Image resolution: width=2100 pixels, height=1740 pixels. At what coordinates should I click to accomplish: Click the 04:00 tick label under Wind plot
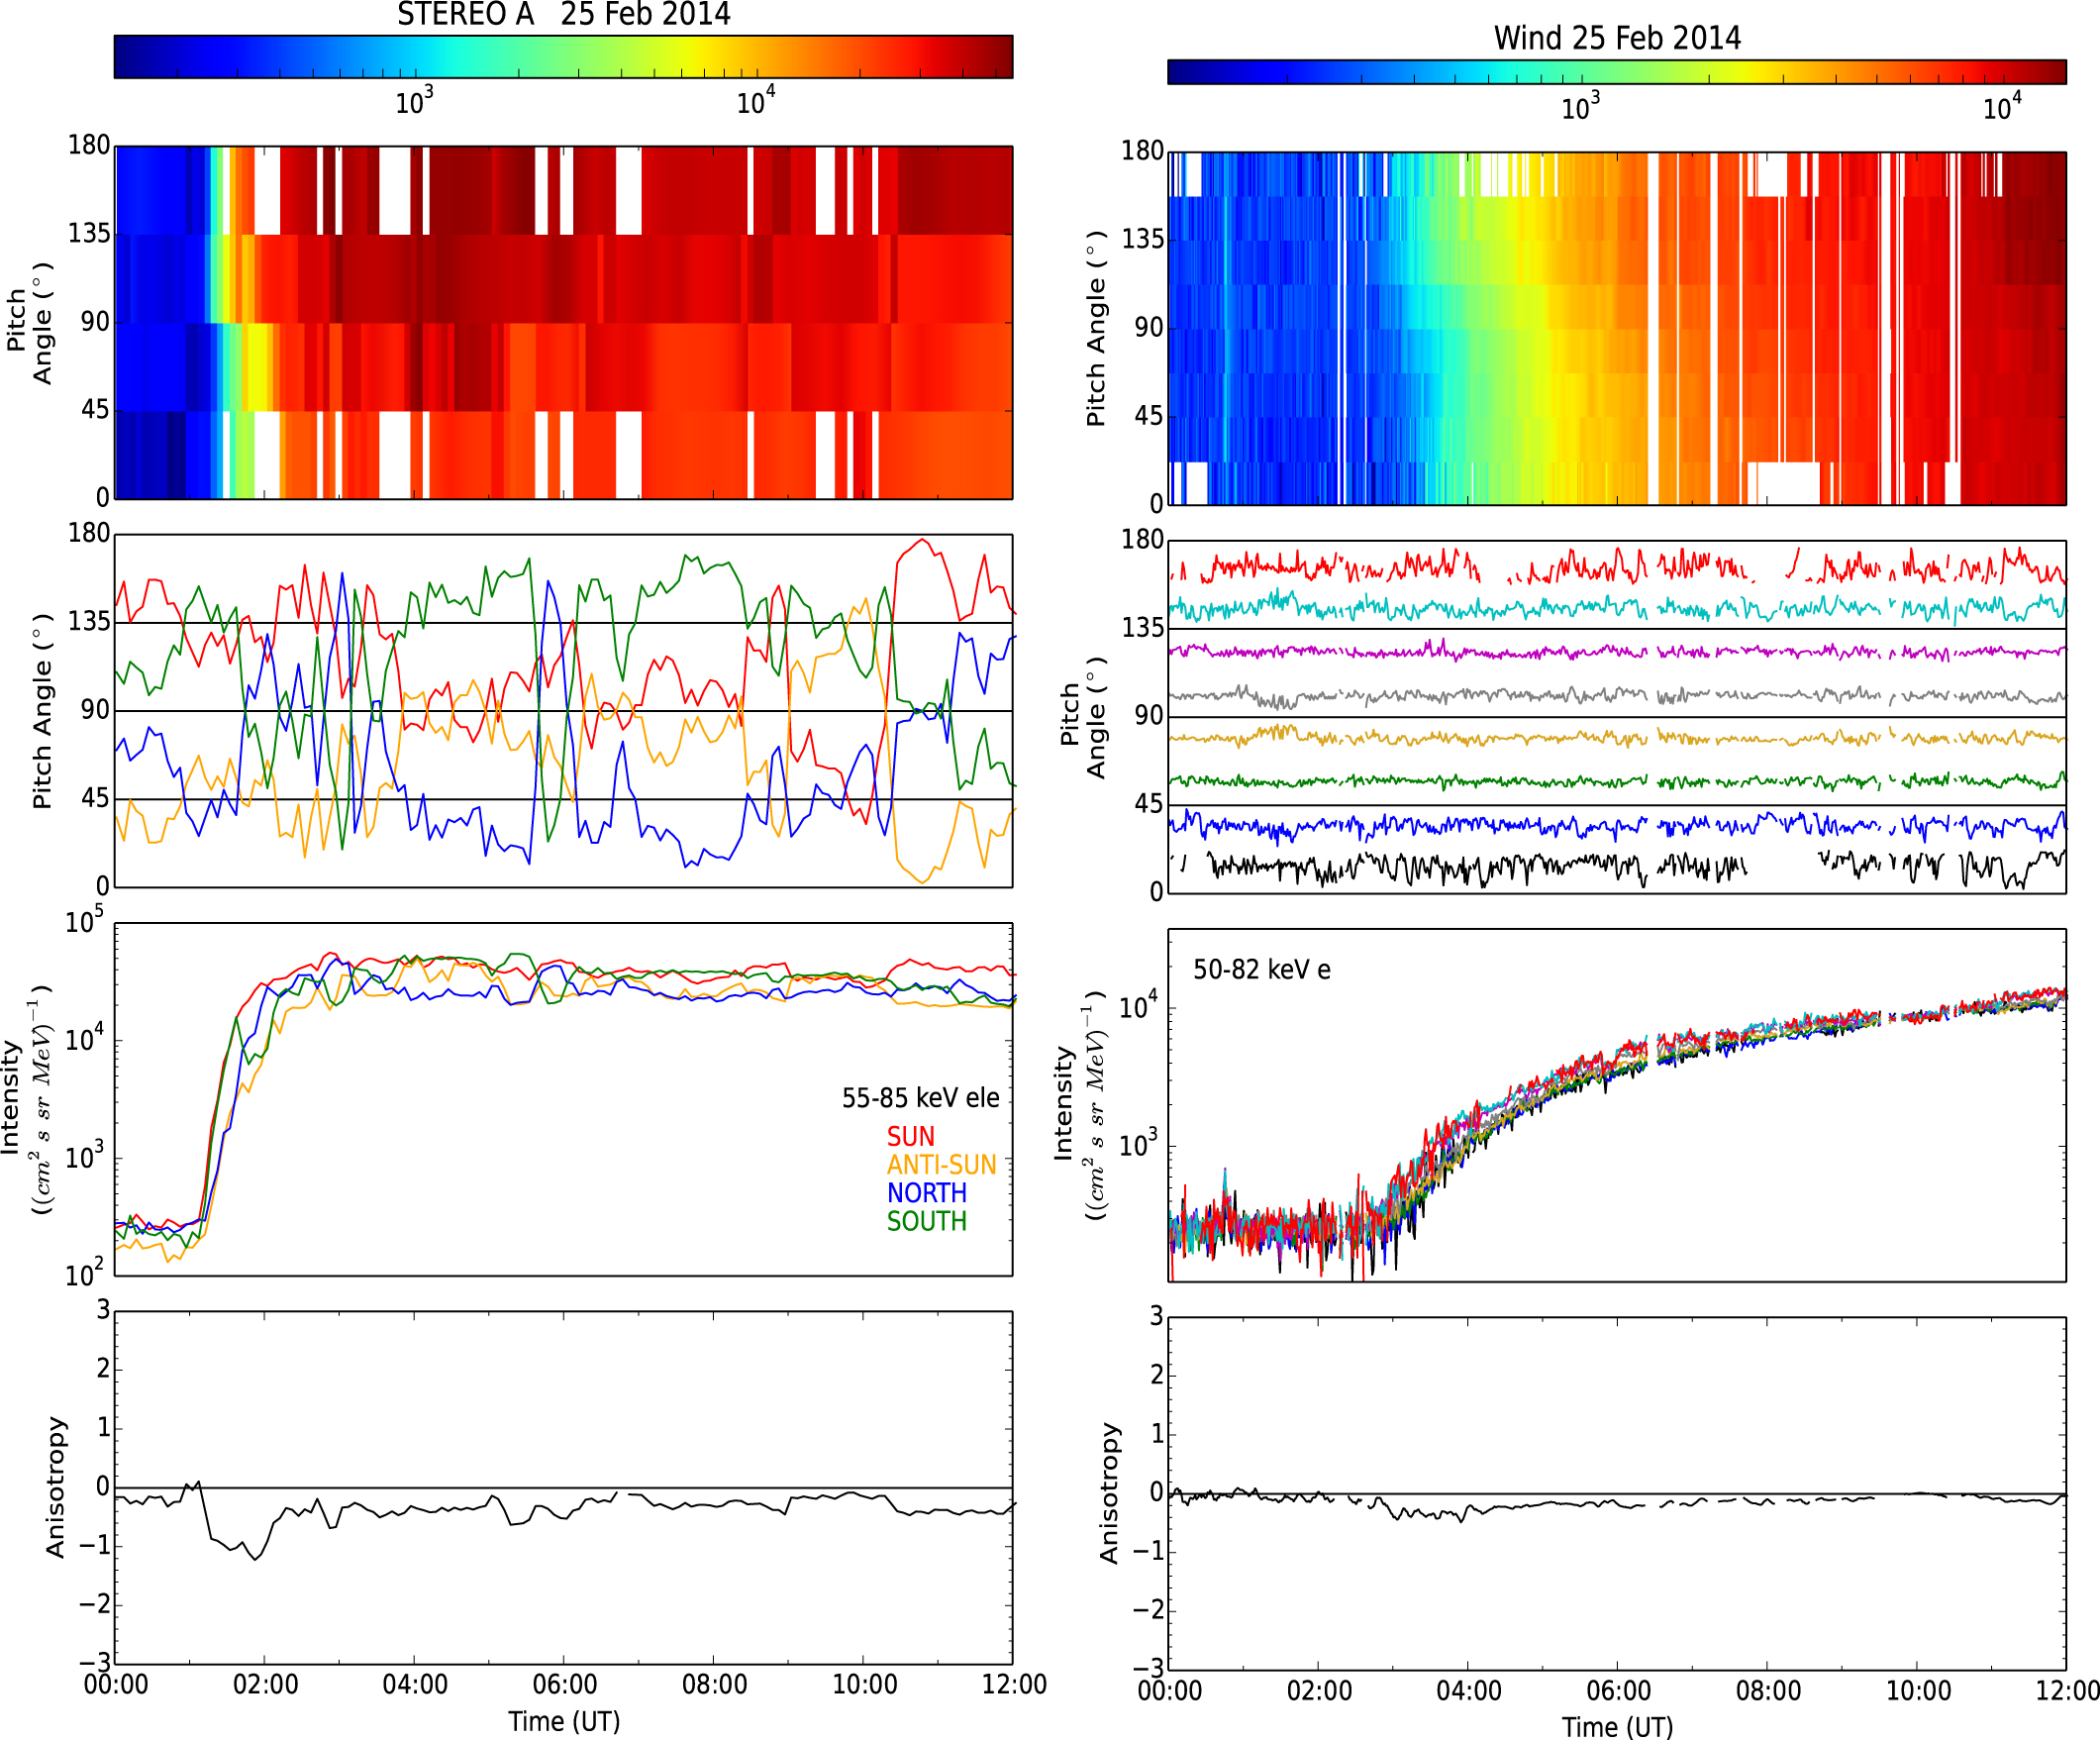click(1468, 1691)
